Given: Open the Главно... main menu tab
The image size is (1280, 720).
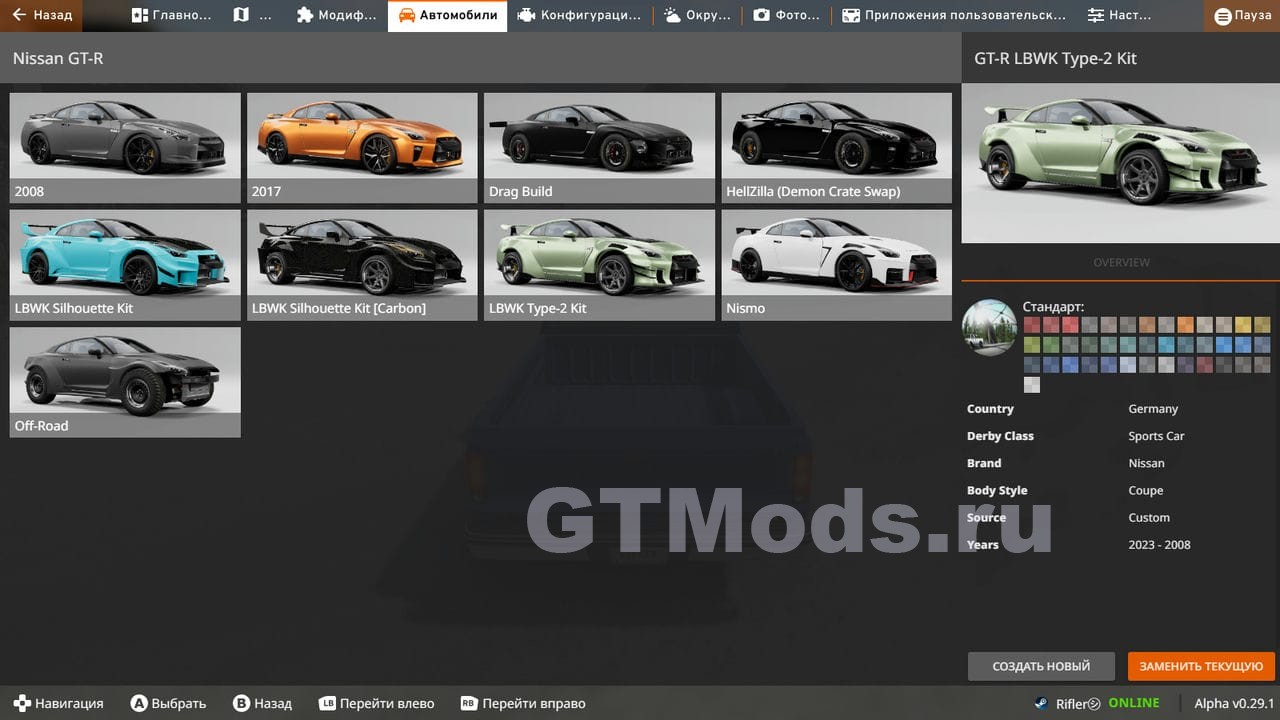Looking at the screenshot, I should point(171,15).
